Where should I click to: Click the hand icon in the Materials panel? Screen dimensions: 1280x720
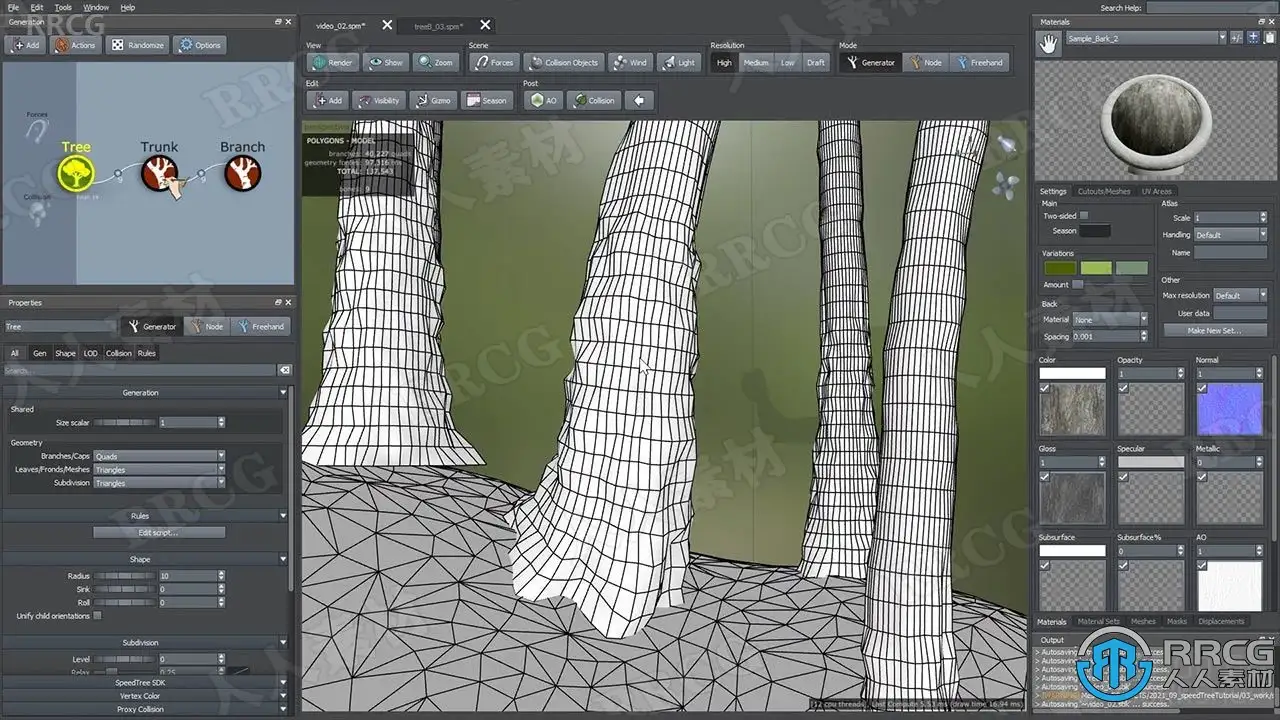[1048, 43]
